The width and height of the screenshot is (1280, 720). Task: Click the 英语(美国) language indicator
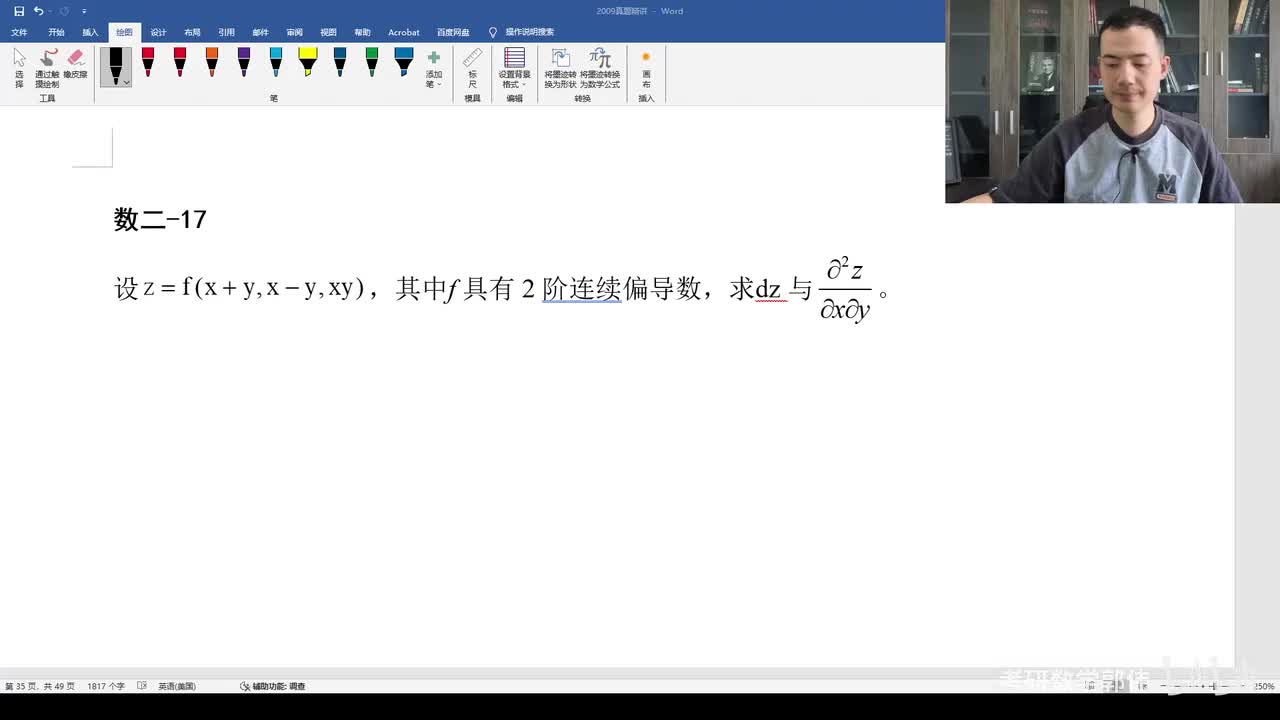point(177,686)
